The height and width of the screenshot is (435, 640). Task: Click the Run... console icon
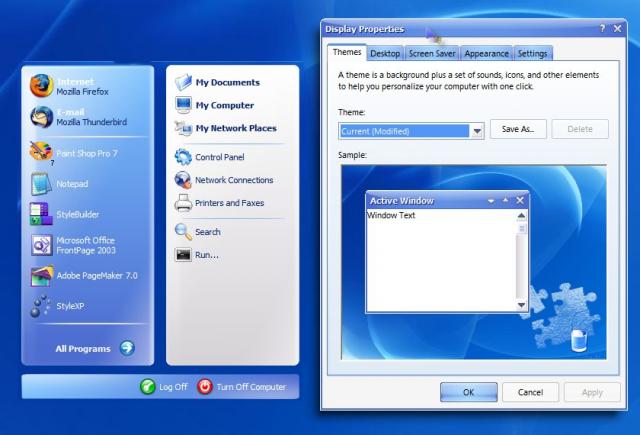pos(183,255)
